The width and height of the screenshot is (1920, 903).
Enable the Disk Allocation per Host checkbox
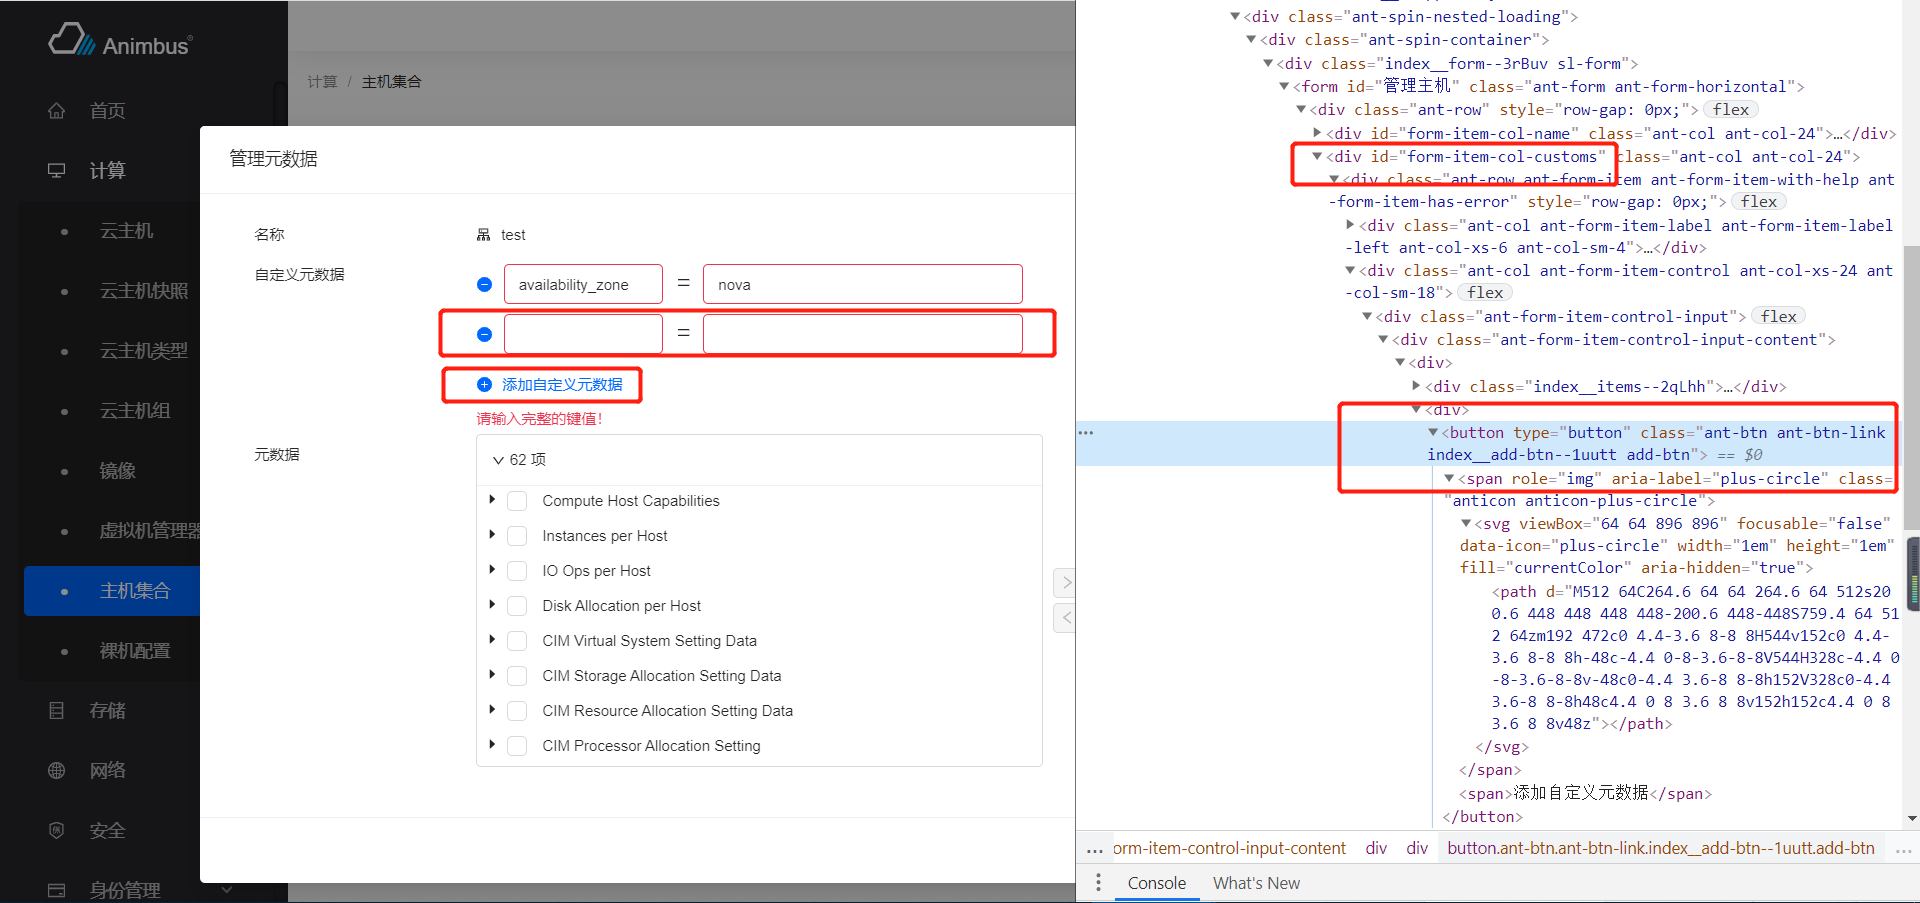[x=517, y=606]
